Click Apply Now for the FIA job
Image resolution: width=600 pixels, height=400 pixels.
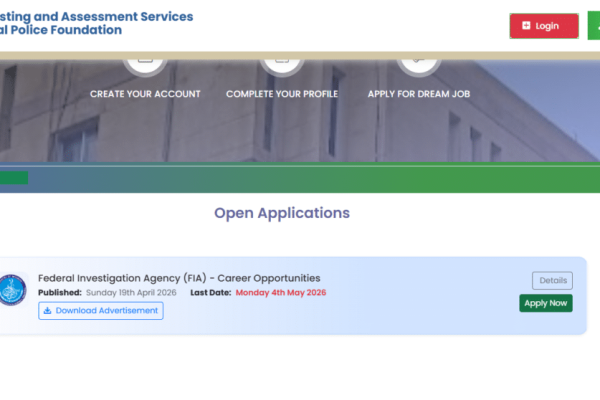pyautogui.click(x=546, y=303)
